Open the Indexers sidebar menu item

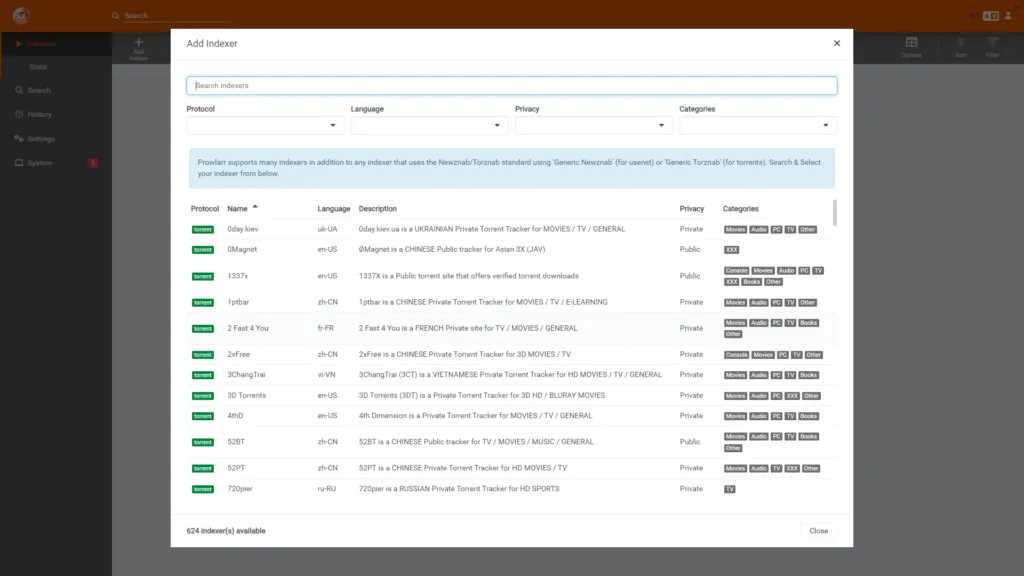41,44
